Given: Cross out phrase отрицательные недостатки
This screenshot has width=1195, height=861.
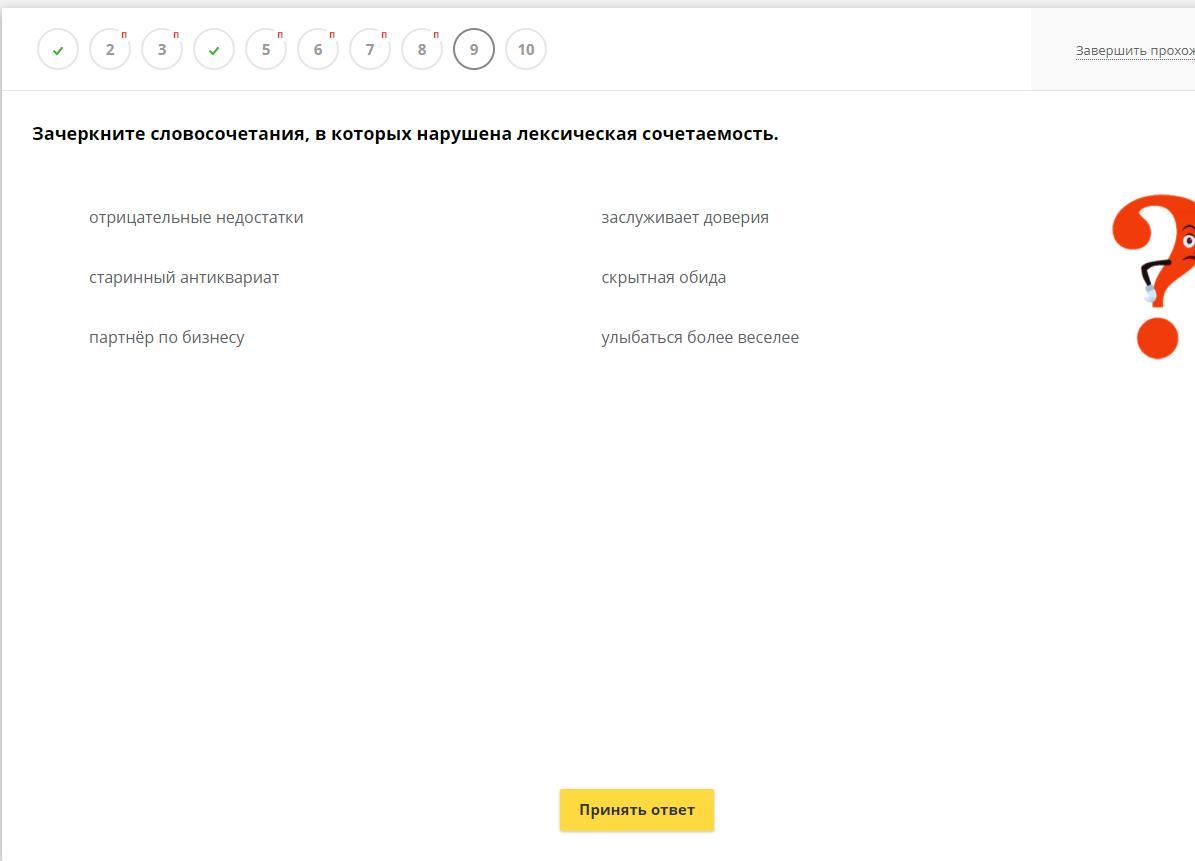Looking at the screenshot, I should coord(196,217).
